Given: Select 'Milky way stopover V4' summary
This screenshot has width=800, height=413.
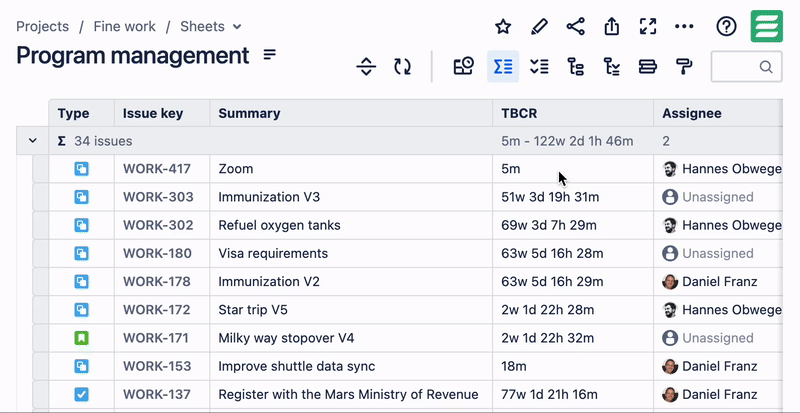Looking at the screenshot, I should (351, 338).
